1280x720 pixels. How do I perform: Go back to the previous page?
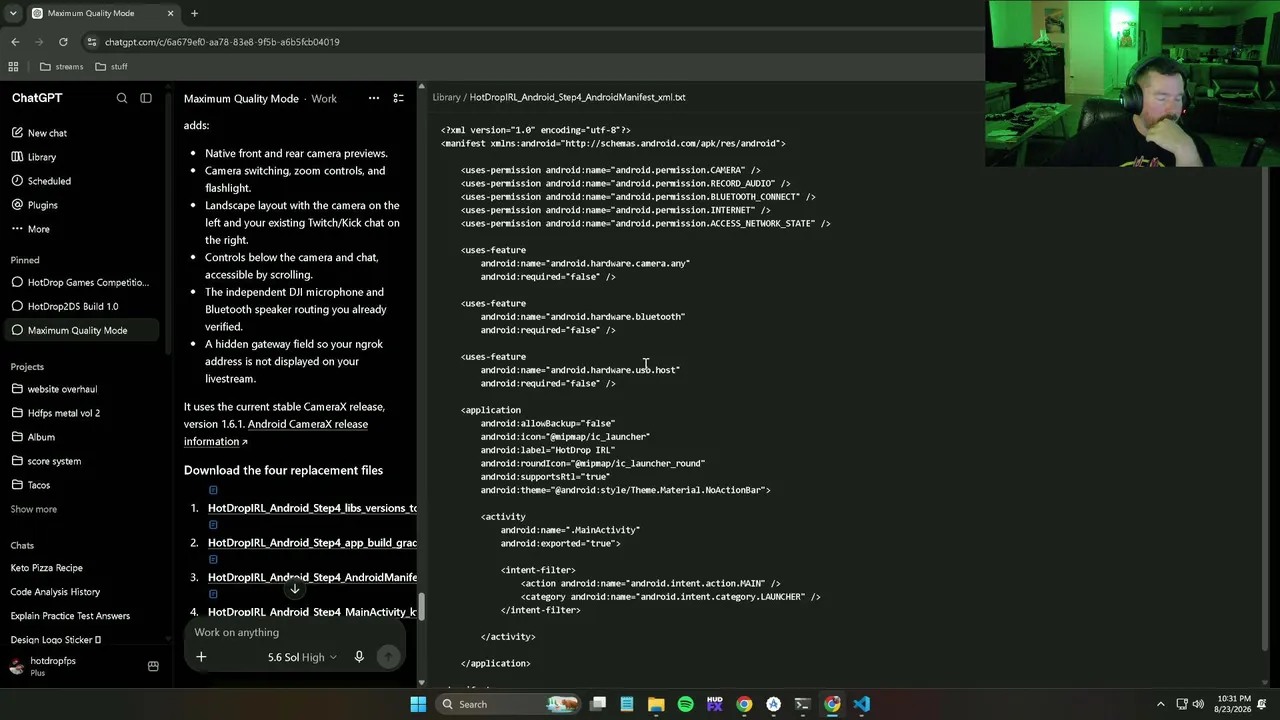[15, 42]
